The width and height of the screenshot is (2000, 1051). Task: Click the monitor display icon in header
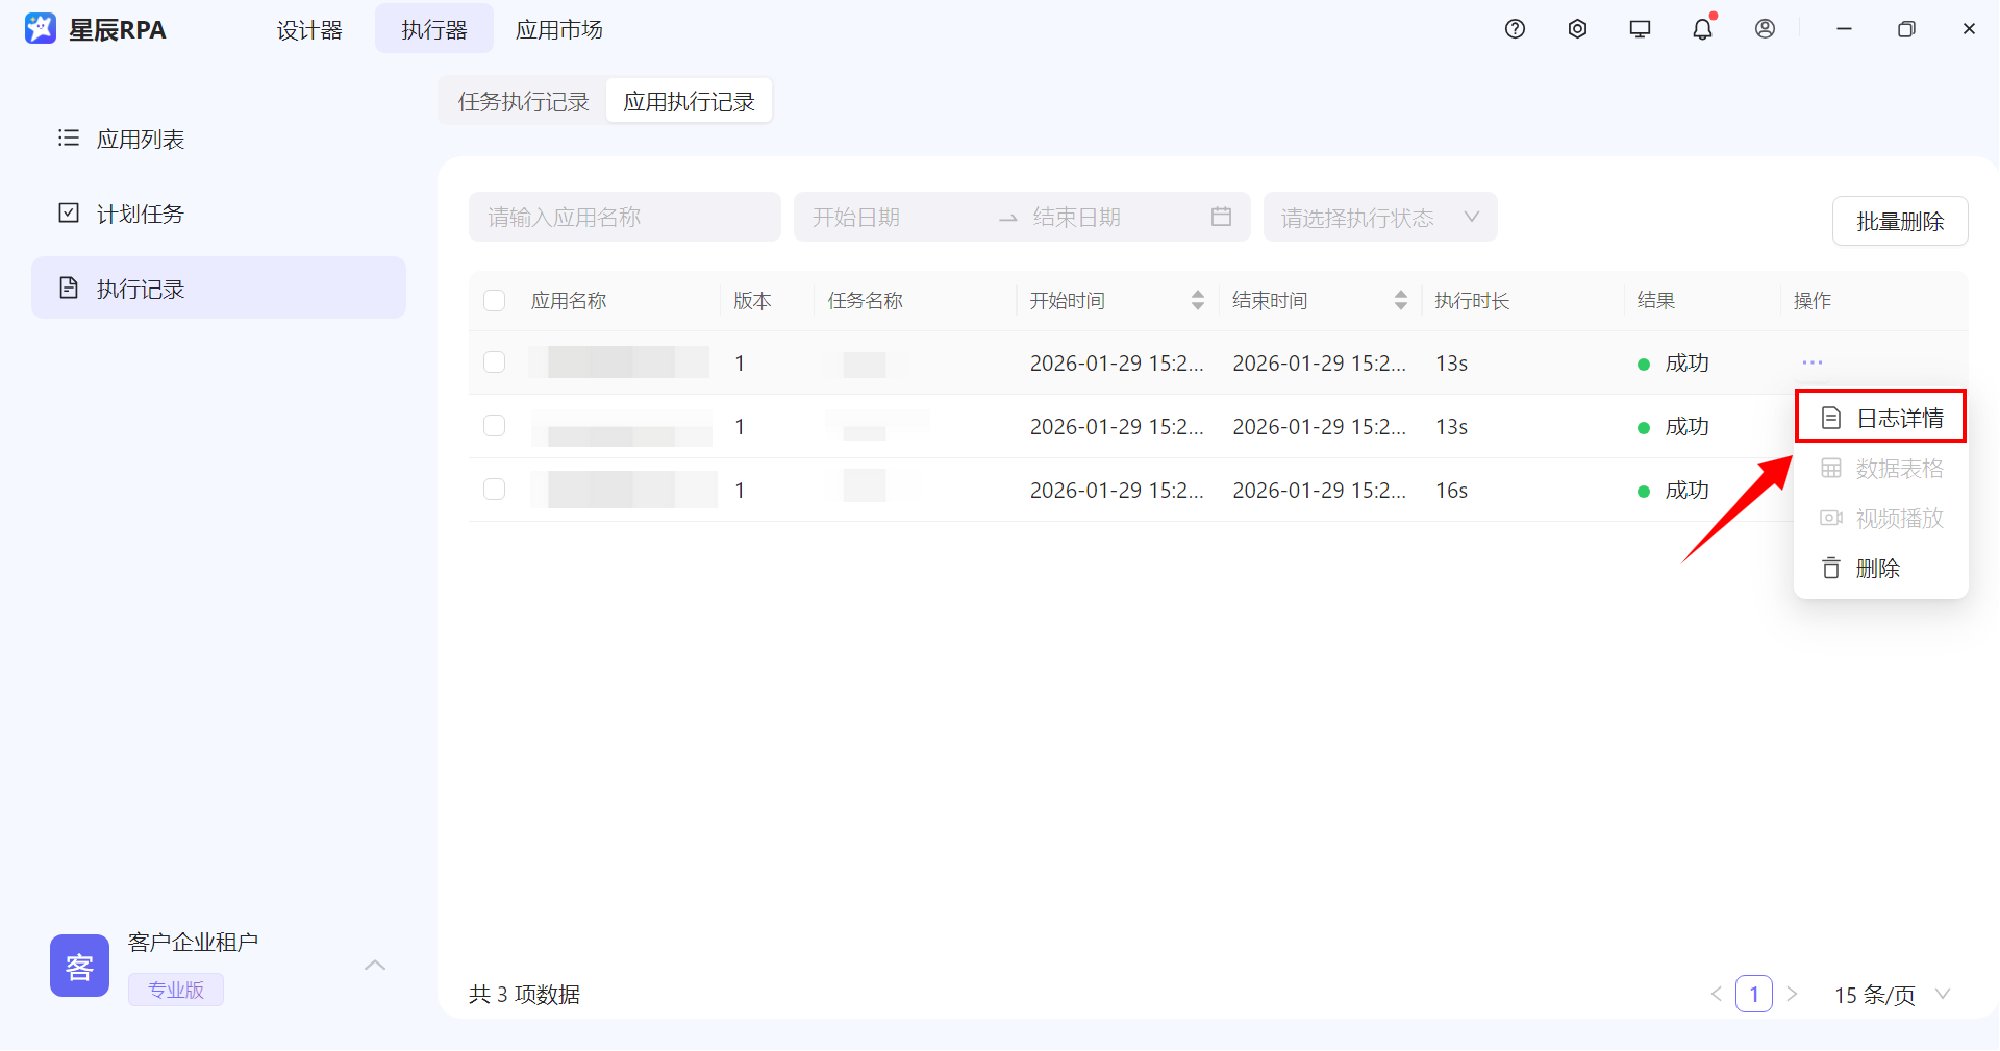(x=1640, y=29)
